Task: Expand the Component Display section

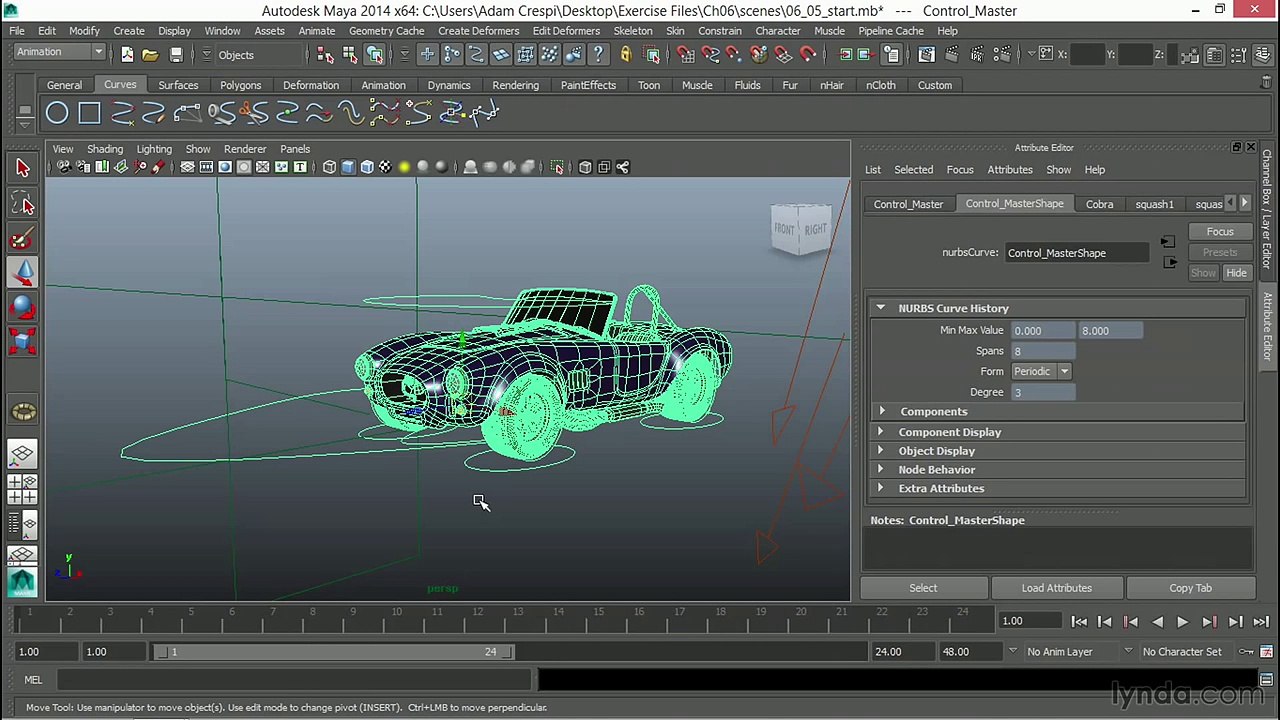Action: pyautogui.click(x=881, y=432)
